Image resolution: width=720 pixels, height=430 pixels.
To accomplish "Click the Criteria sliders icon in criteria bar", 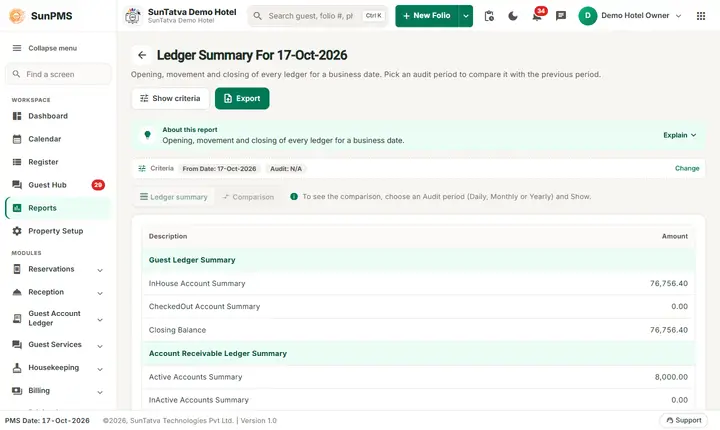I will coord(142,169).
